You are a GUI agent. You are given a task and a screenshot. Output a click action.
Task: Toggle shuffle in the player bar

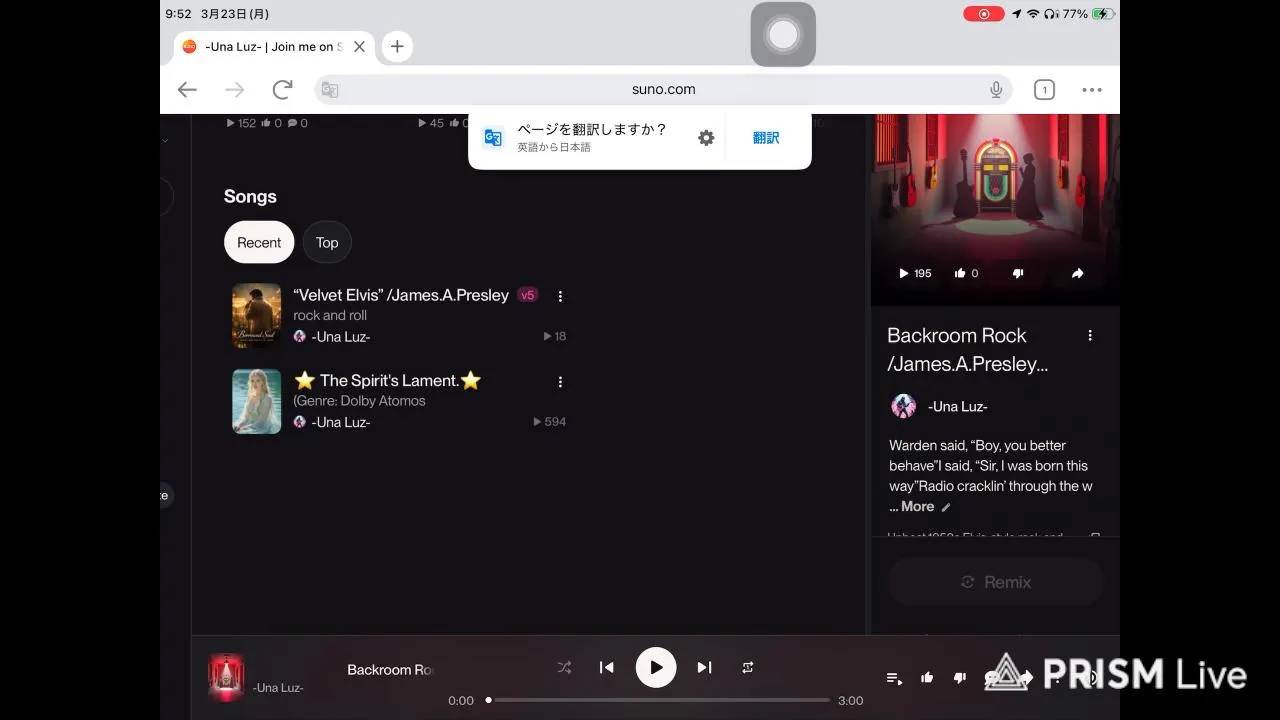[564, 667]
